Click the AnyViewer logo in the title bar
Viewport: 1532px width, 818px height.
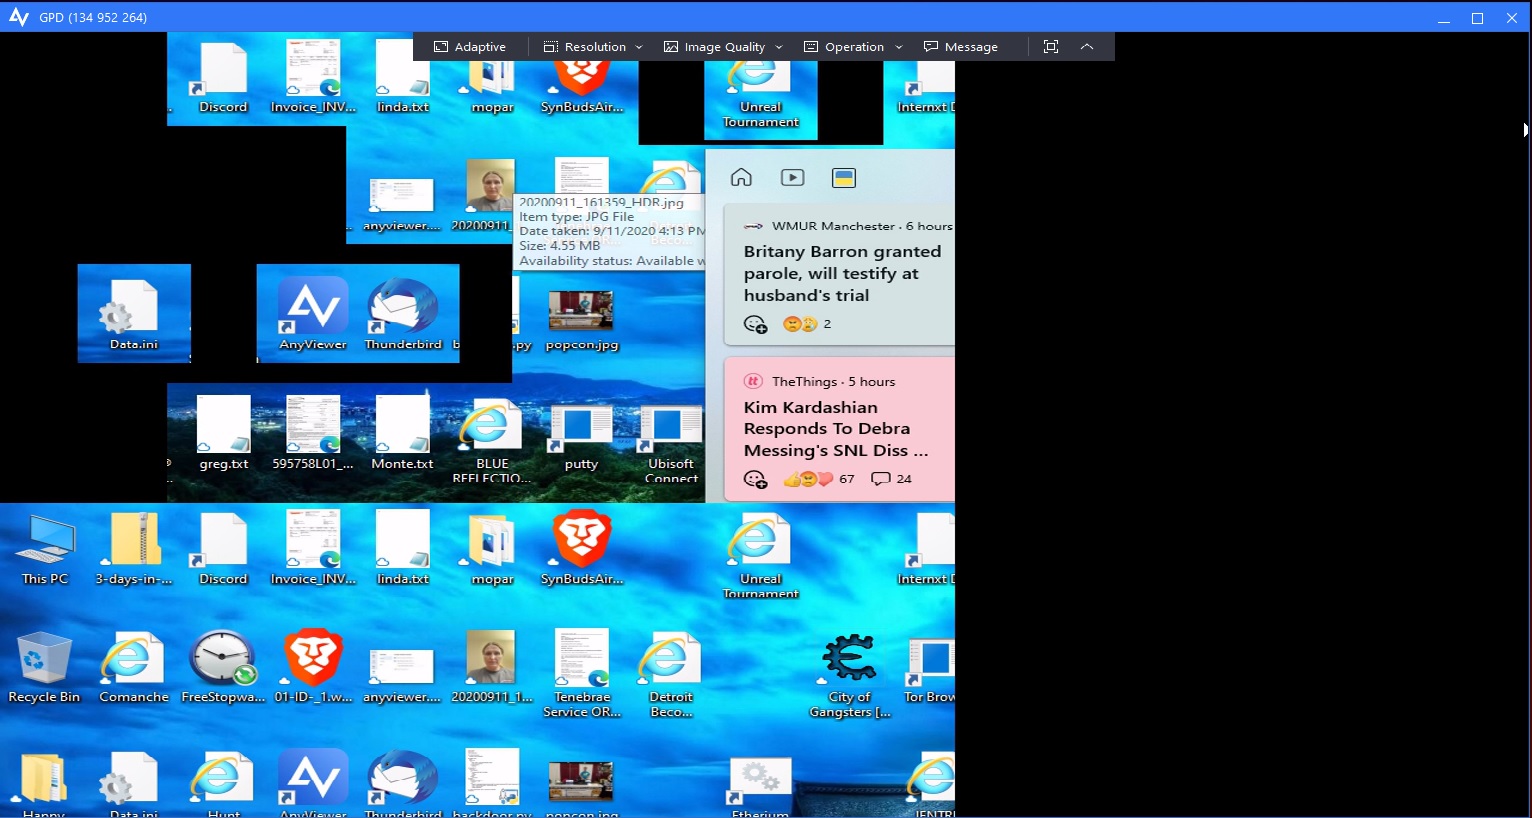pos(18,17)
